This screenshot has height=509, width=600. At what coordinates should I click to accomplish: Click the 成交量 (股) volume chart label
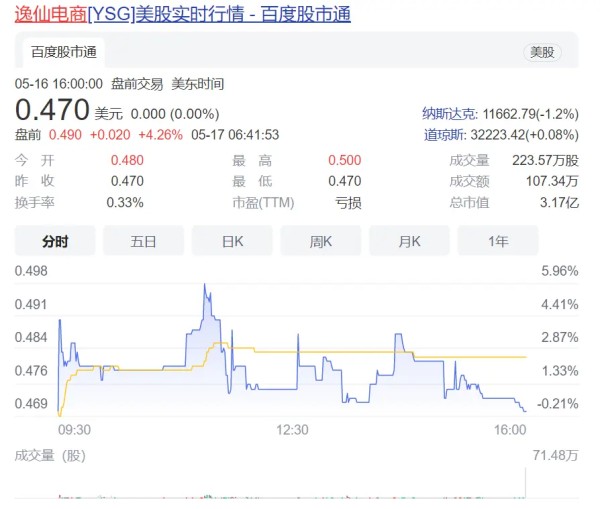pos(50,455)
